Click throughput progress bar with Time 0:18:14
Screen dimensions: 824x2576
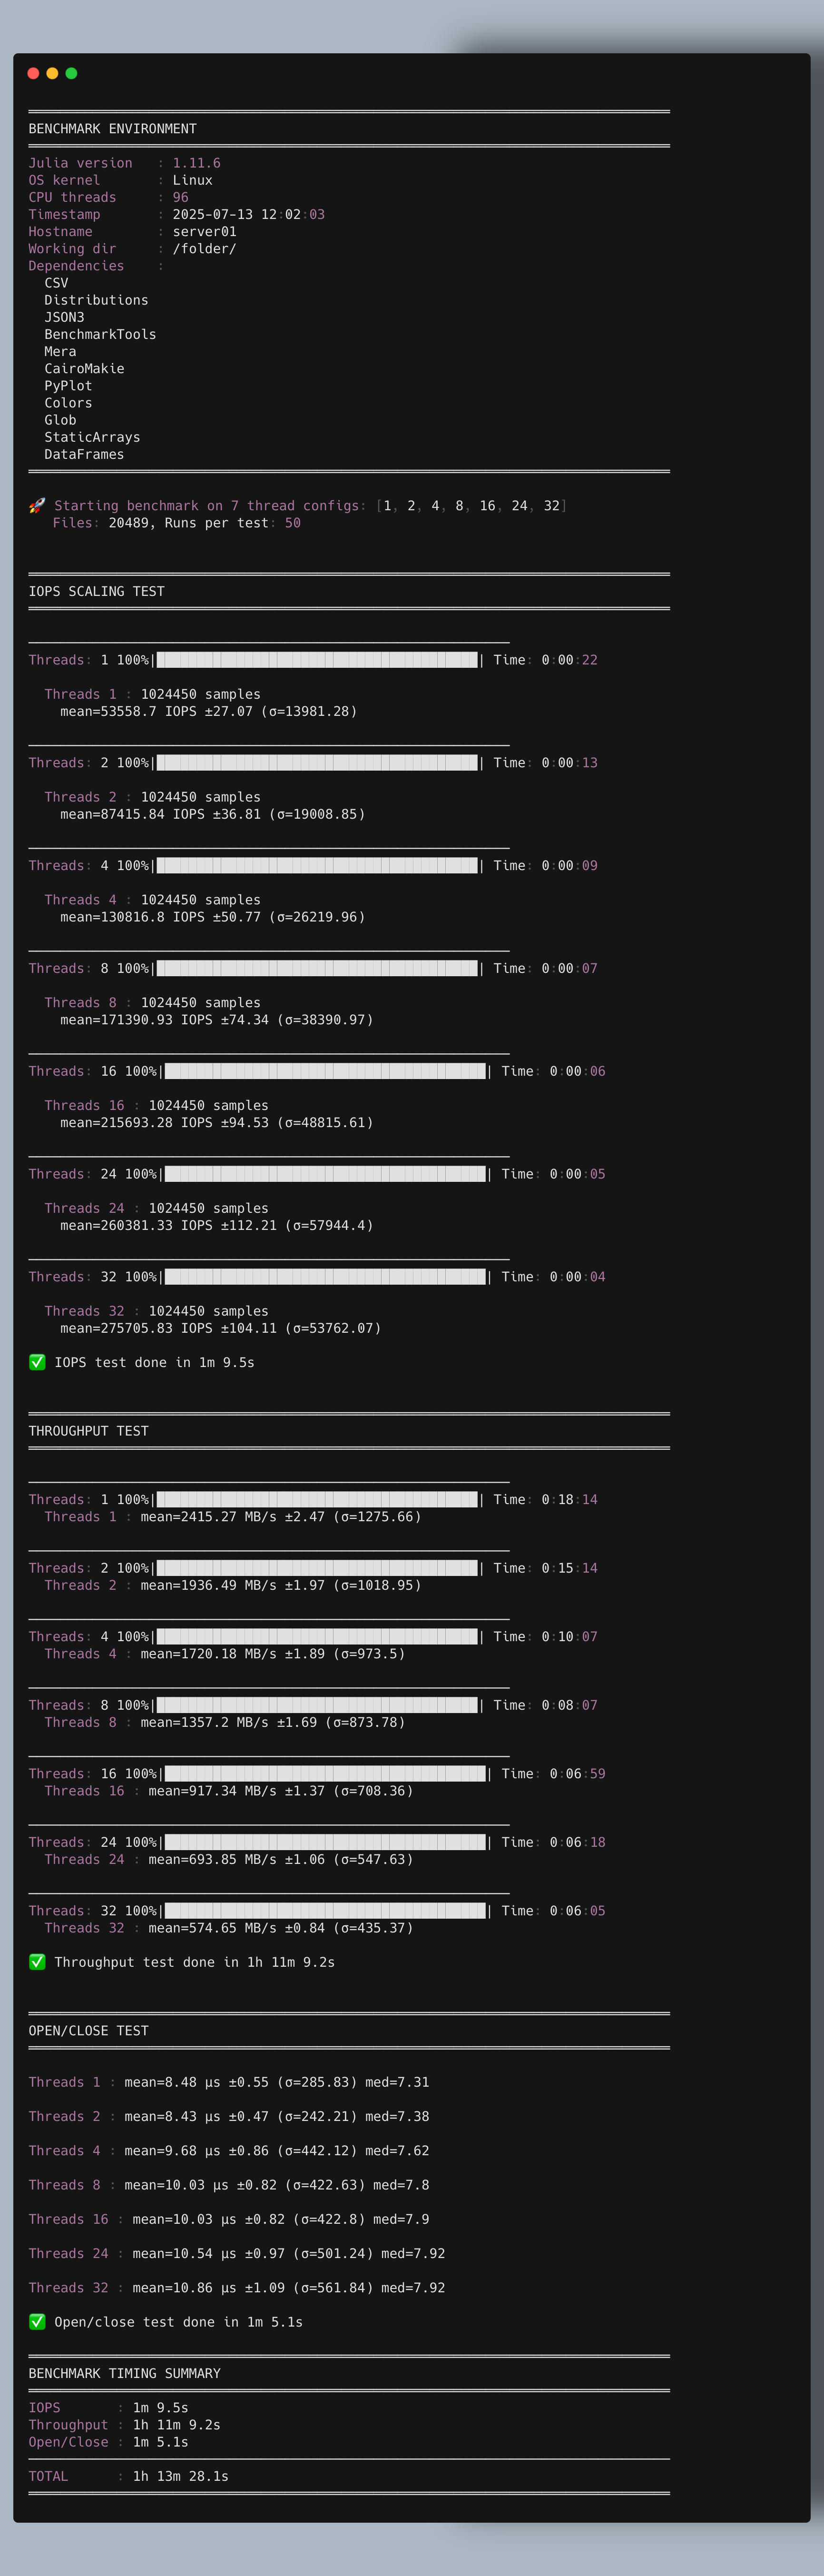click(x=317, y=1499)
